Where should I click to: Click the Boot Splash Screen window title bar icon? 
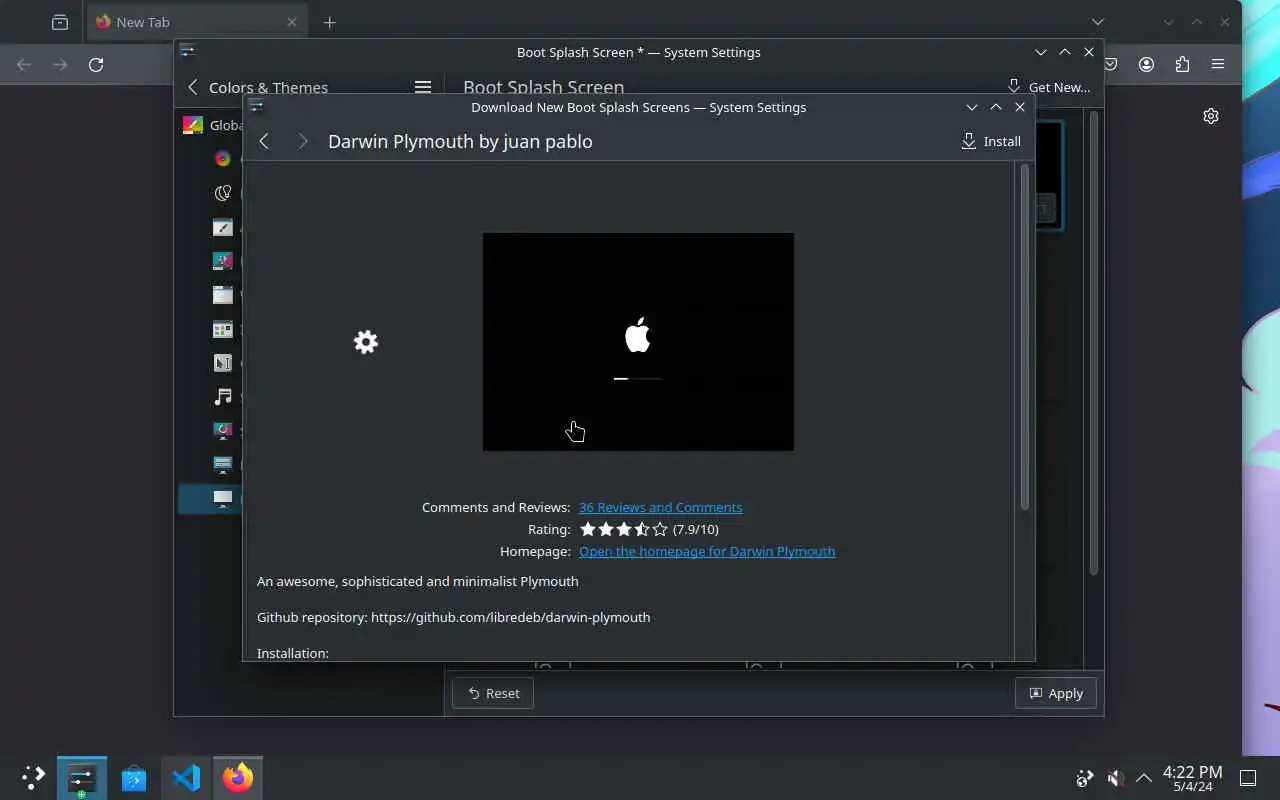pos(187,51)
